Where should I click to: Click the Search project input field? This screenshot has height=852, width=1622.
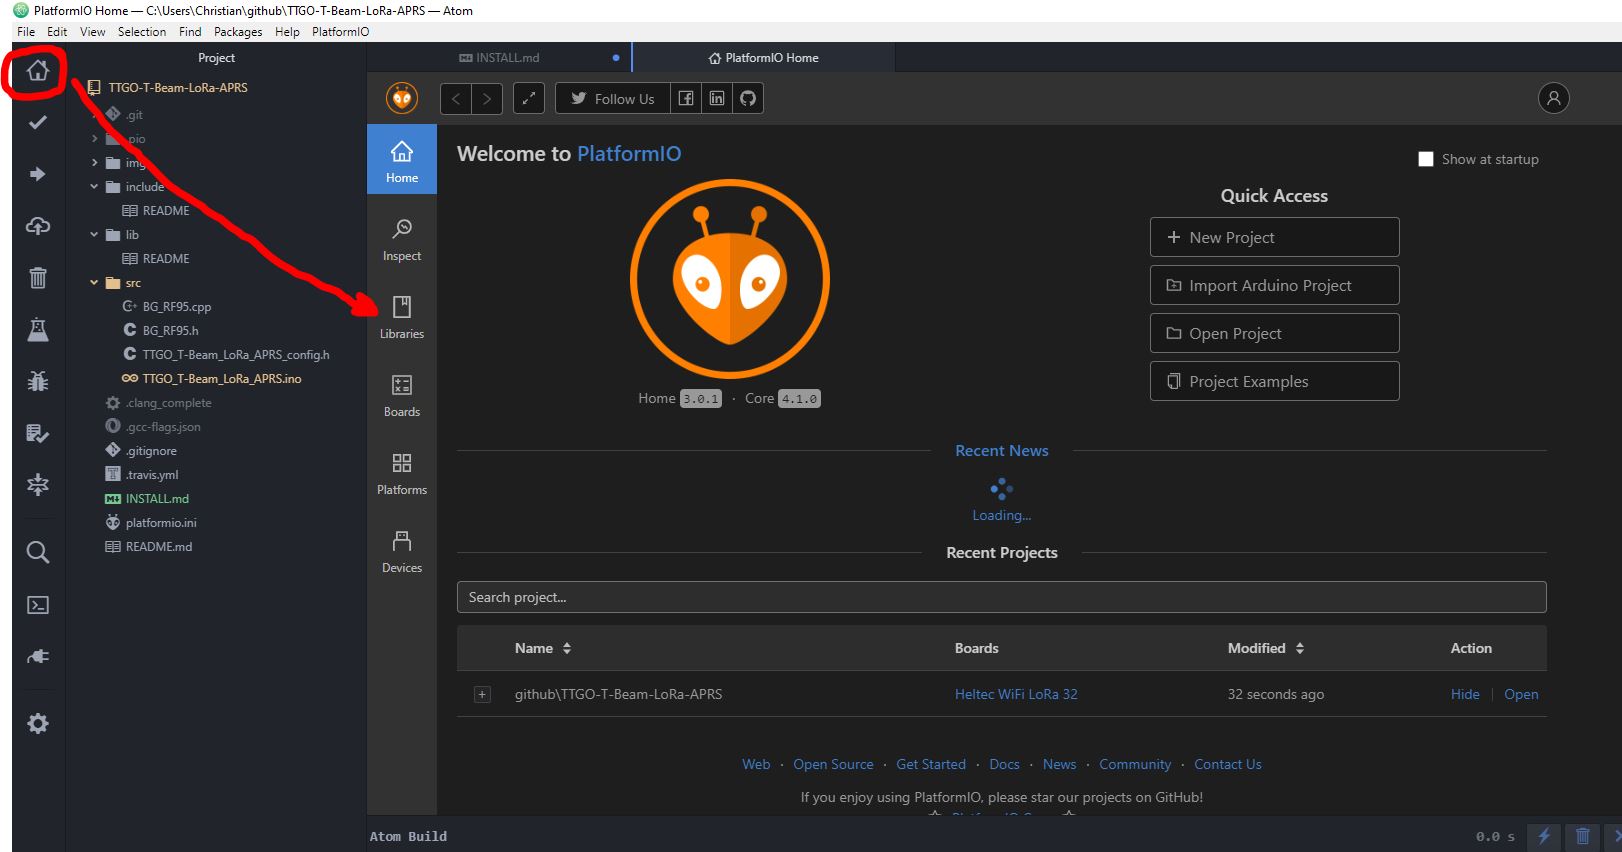(x=1001, y=597)
